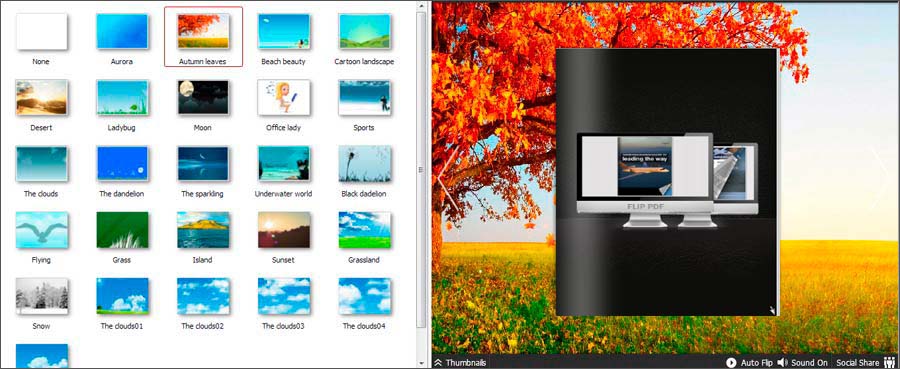Viewport: 900px width, 369px height.
Task: Click the flipbook cover page
Action: (x=666, y=182)
